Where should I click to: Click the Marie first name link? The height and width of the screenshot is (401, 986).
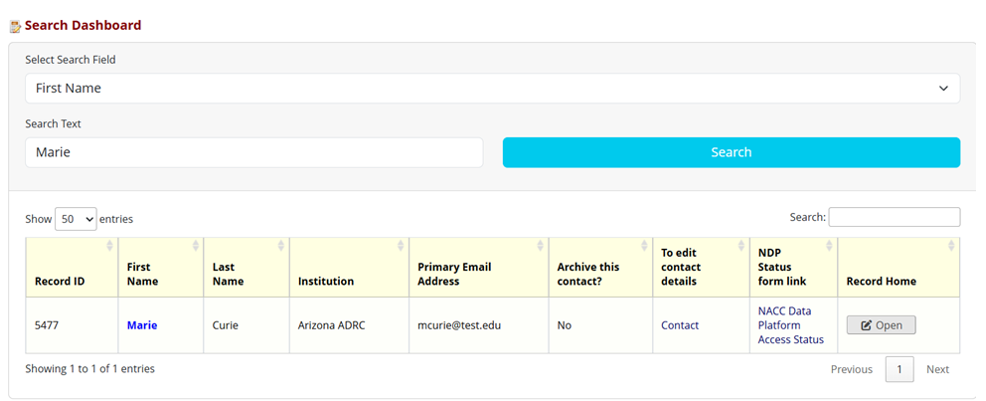[x=142, y=326]
